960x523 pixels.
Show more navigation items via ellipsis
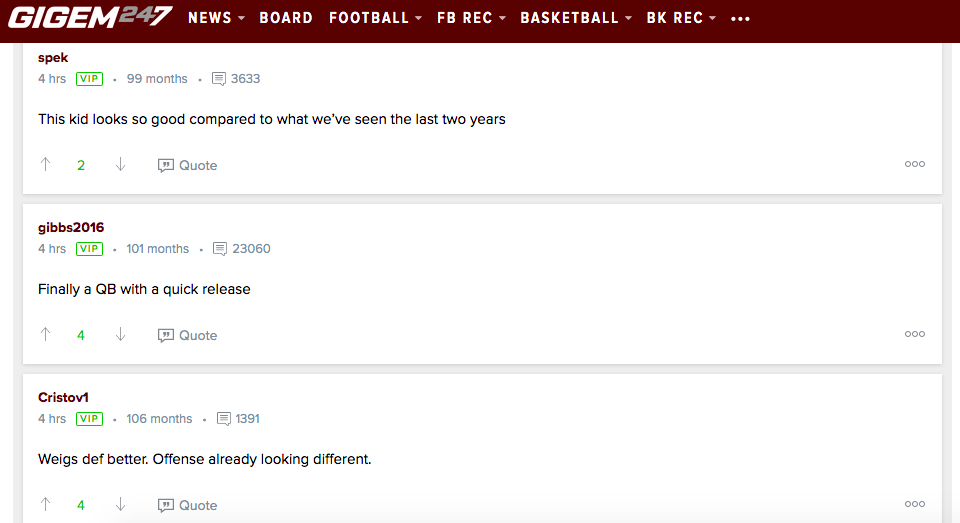tap(740, 19)
